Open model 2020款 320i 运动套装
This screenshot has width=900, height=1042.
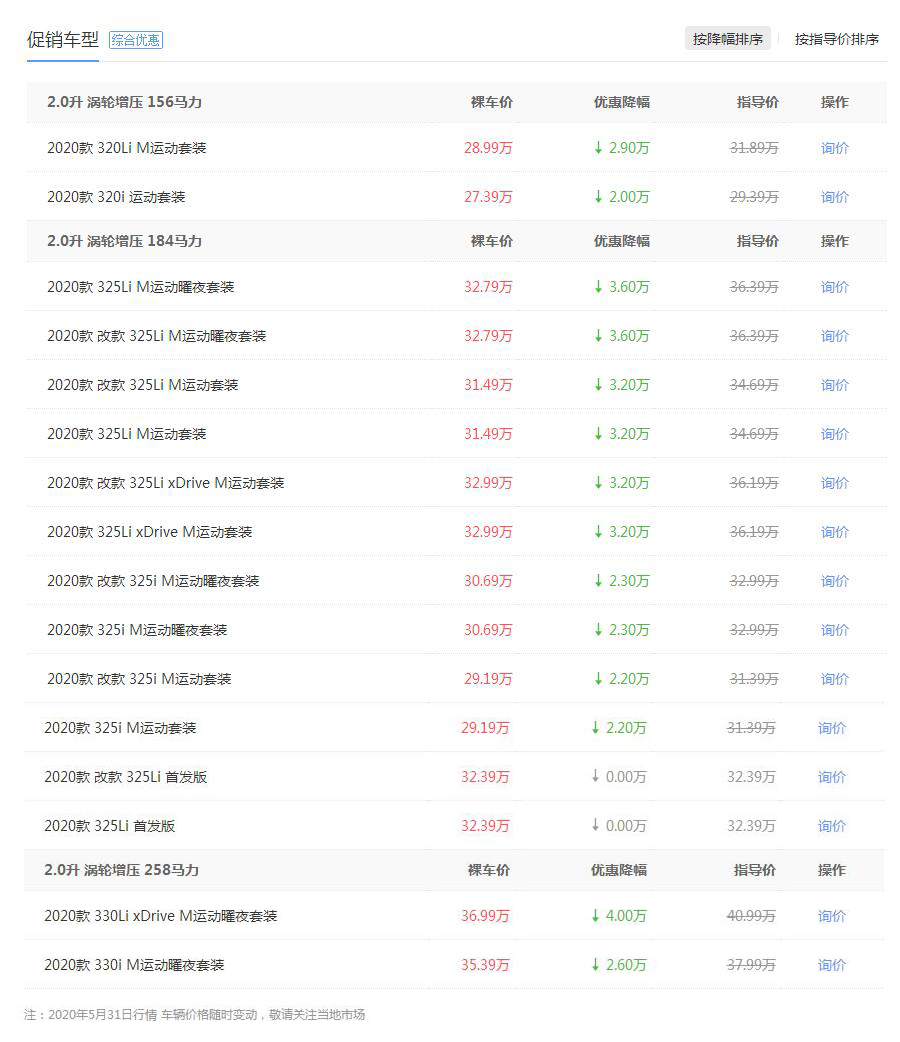[x=116, y=197]
